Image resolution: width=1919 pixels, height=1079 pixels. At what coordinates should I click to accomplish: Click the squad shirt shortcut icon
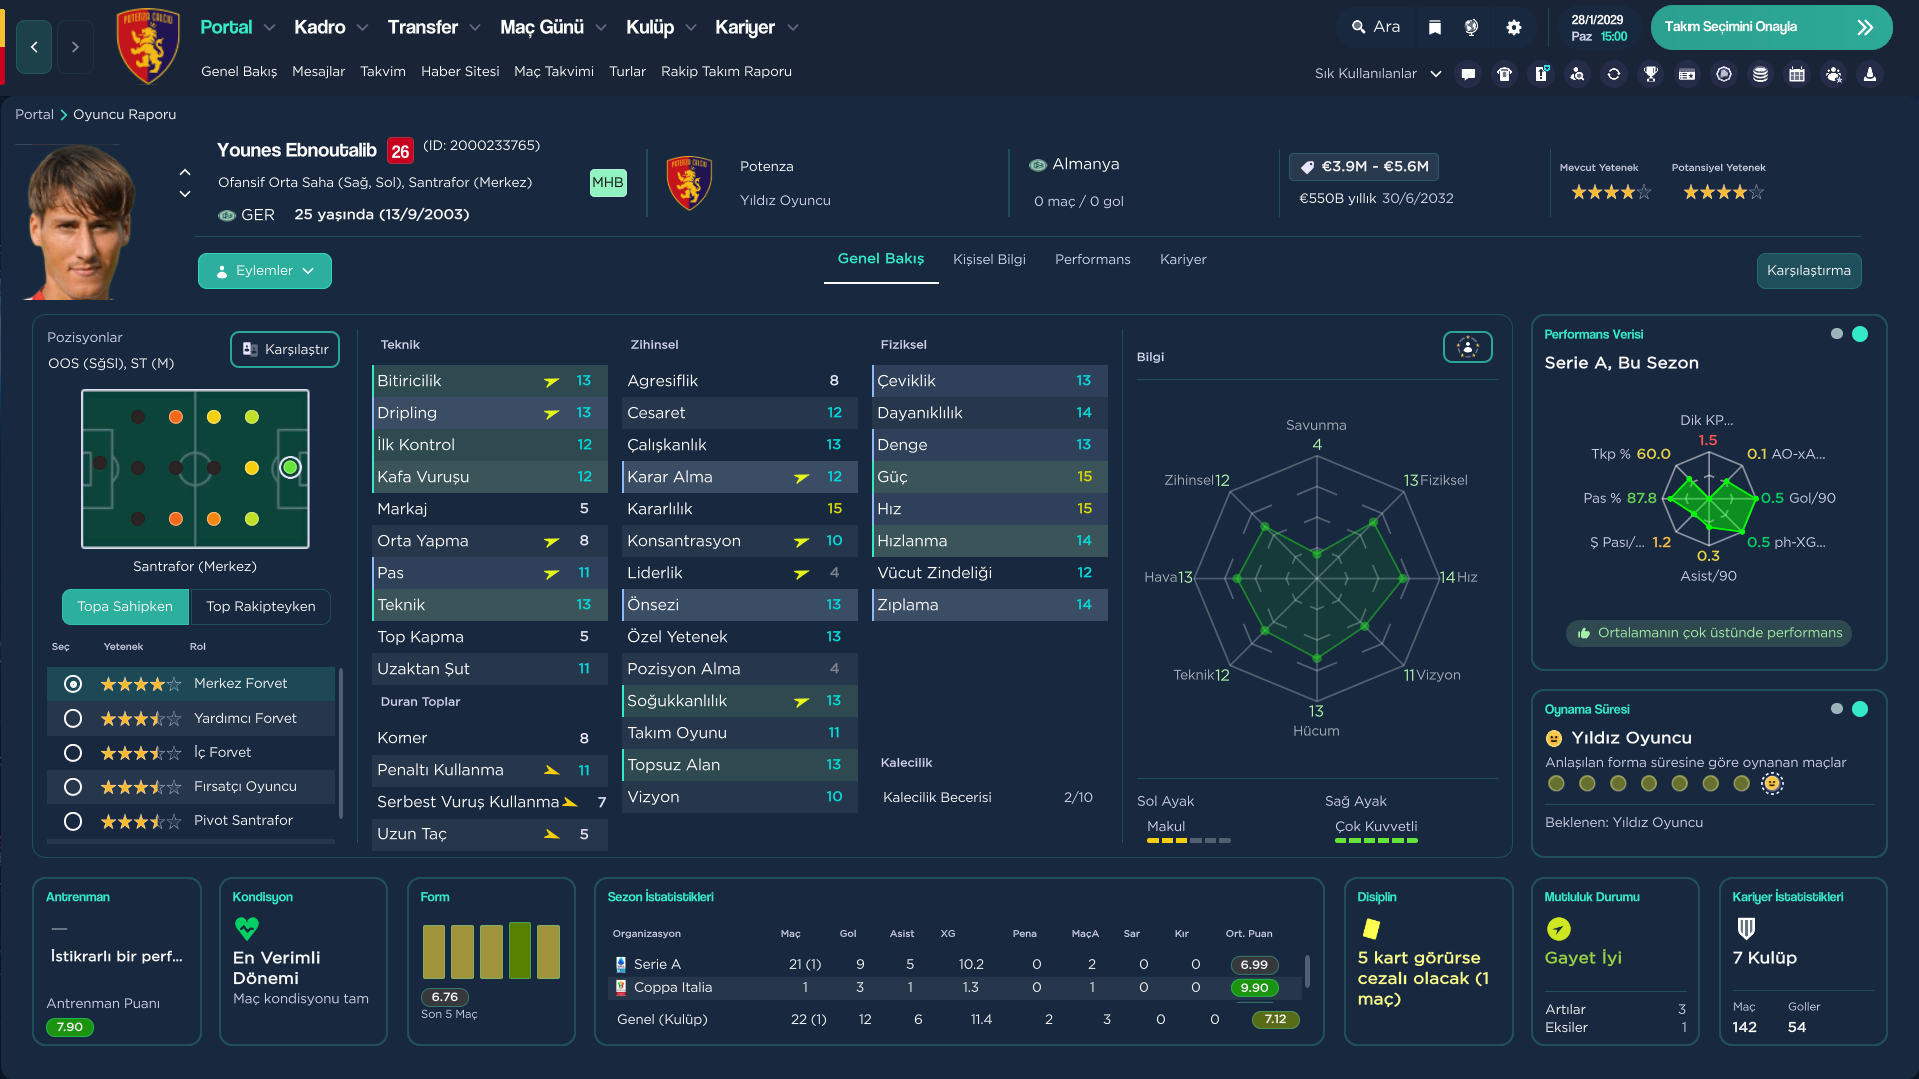(1504, 74)
